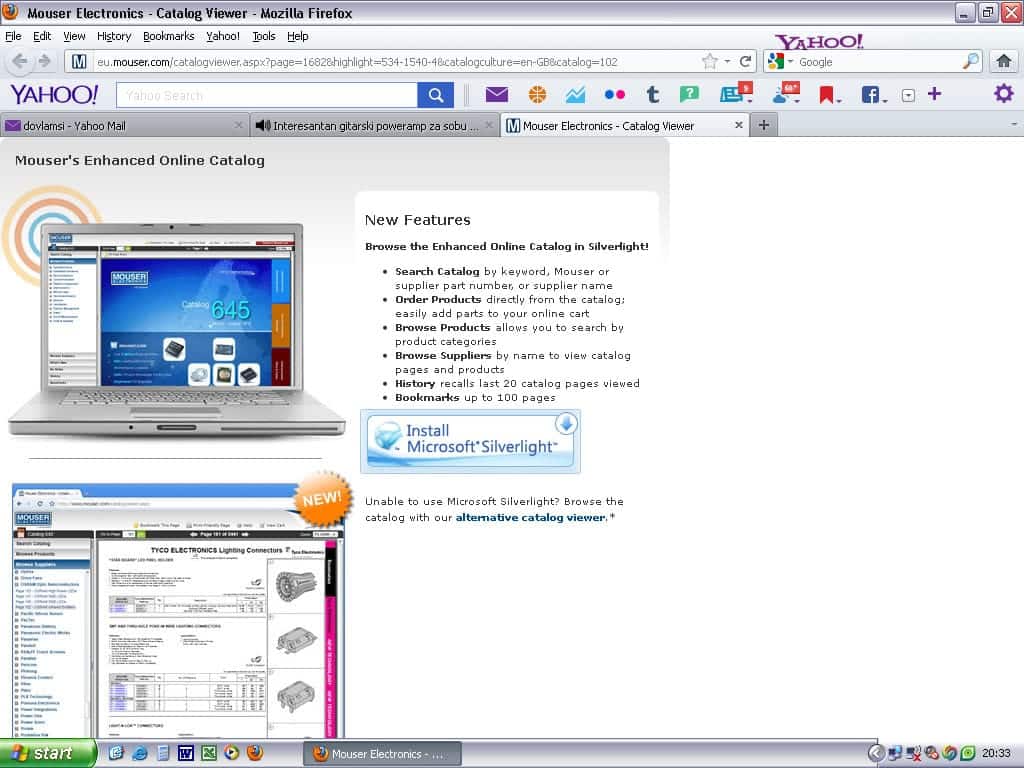
Task: Go to Firefox Home page icon
Action: (x=1004, y=61)
